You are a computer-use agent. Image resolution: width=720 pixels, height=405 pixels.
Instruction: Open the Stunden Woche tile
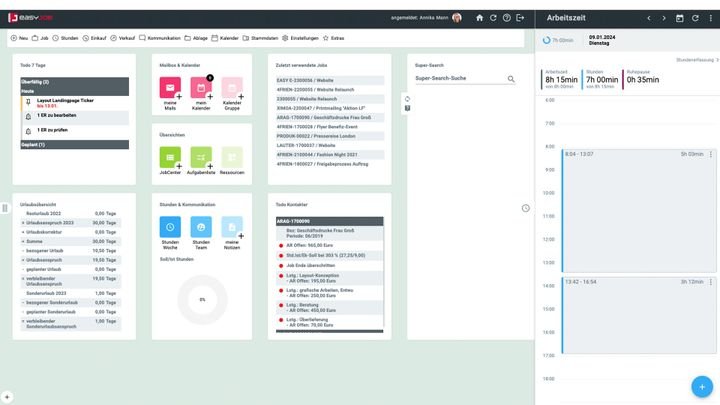(x=170, y=227)
